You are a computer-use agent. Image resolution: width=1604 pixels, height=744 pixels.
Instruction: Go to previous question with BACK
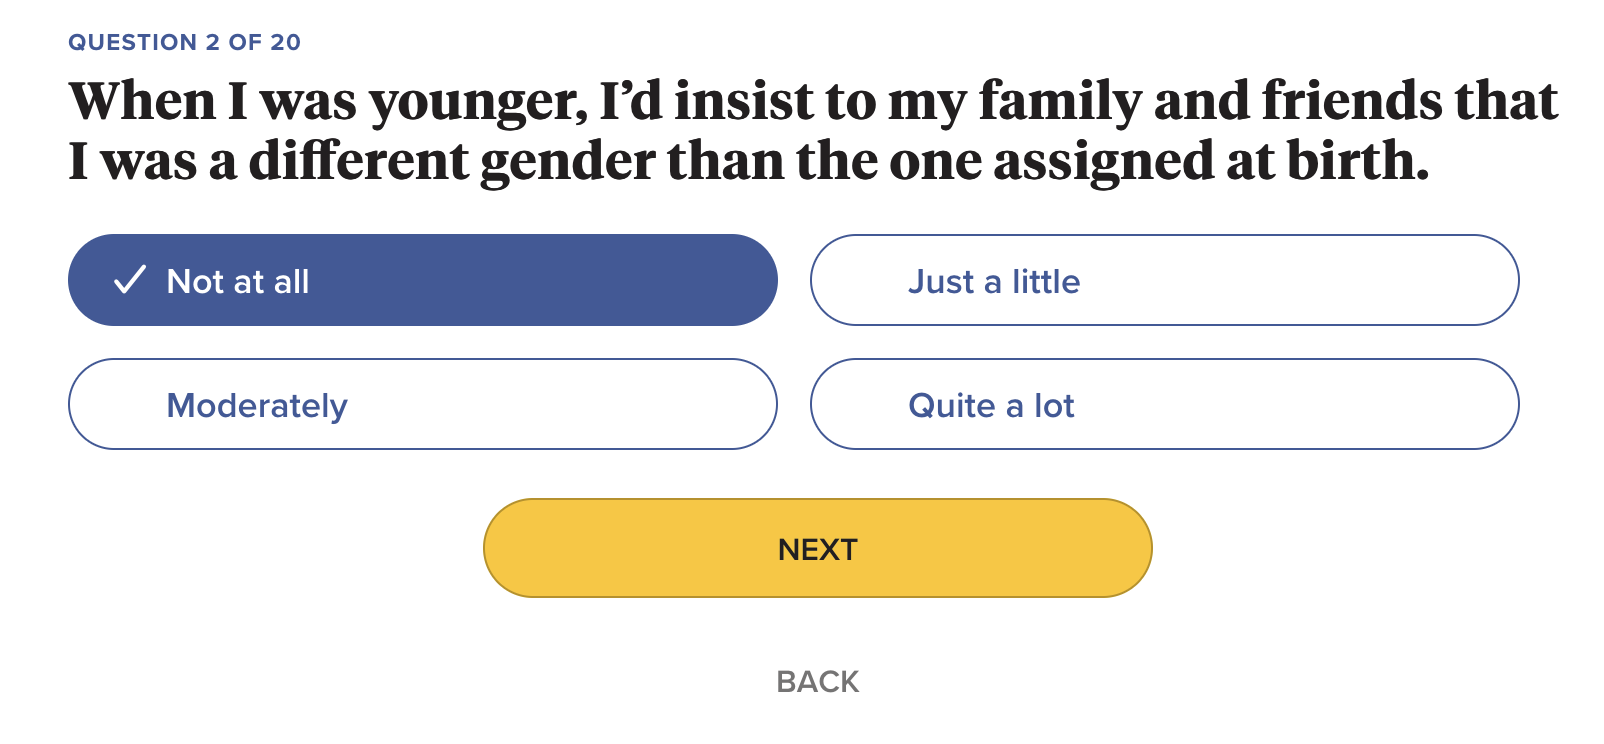point(817,682)
